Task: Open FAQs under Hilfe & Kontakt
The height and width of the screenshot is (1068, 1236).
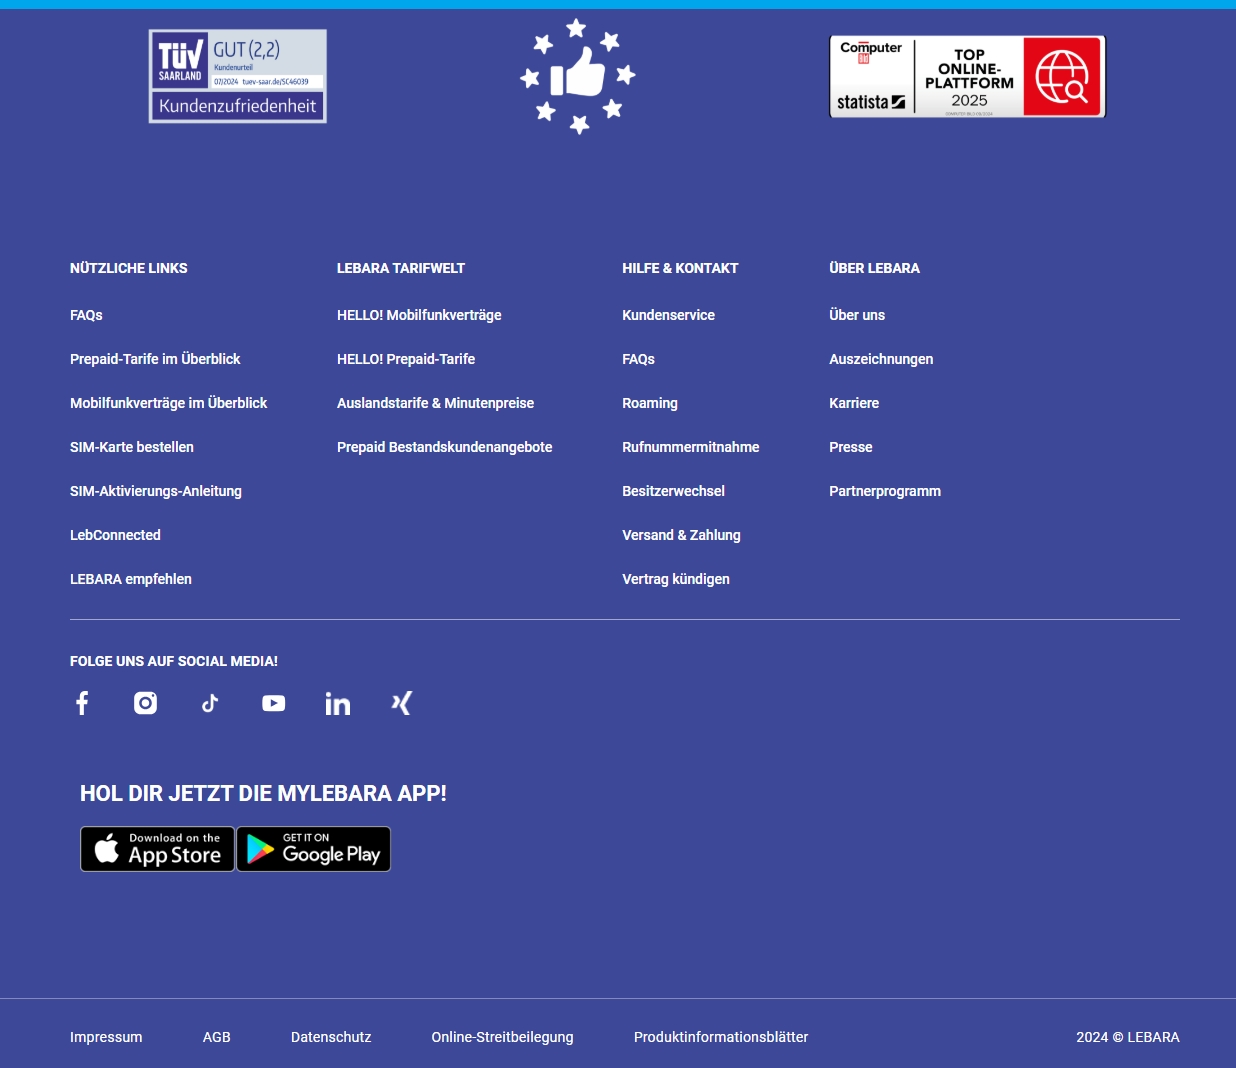Action: click(x=638, y=359)
